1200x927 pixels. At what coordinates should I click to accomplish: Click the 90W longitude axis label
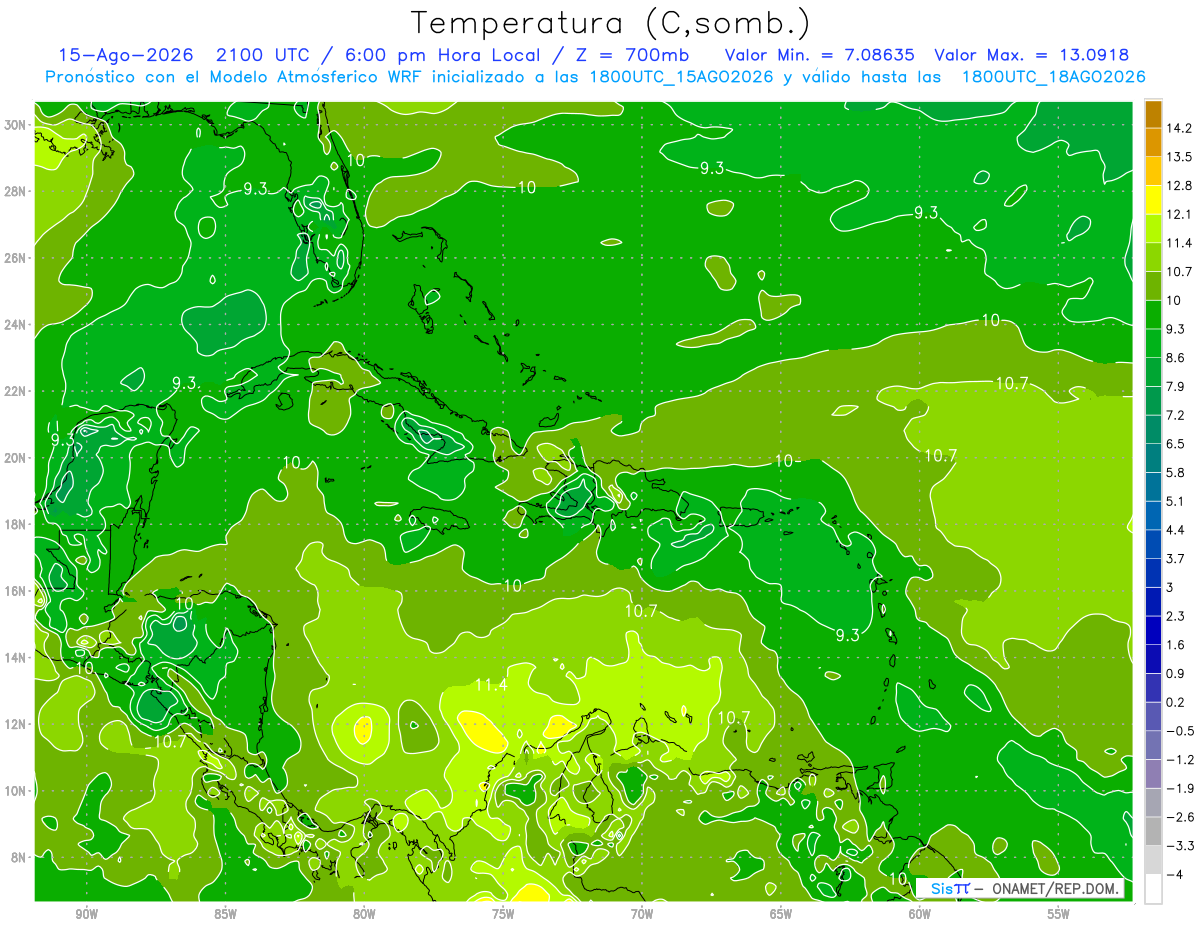(86, 914)
